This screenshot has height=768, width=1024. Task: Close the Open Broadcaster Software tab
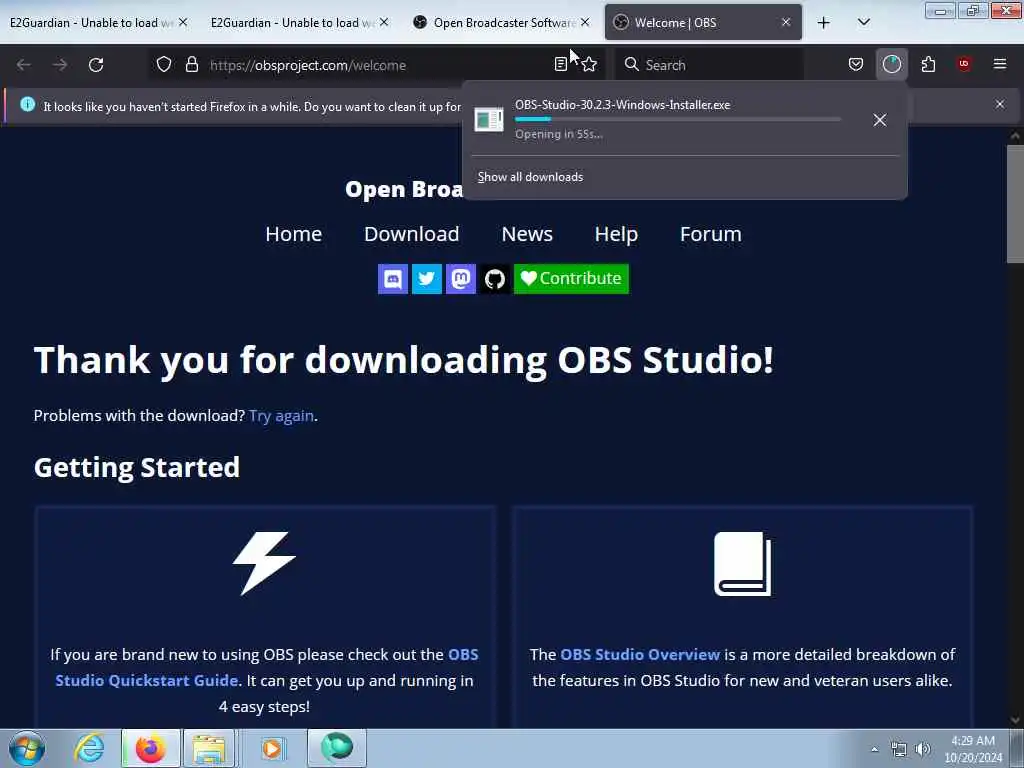click(x=585, y=23)
